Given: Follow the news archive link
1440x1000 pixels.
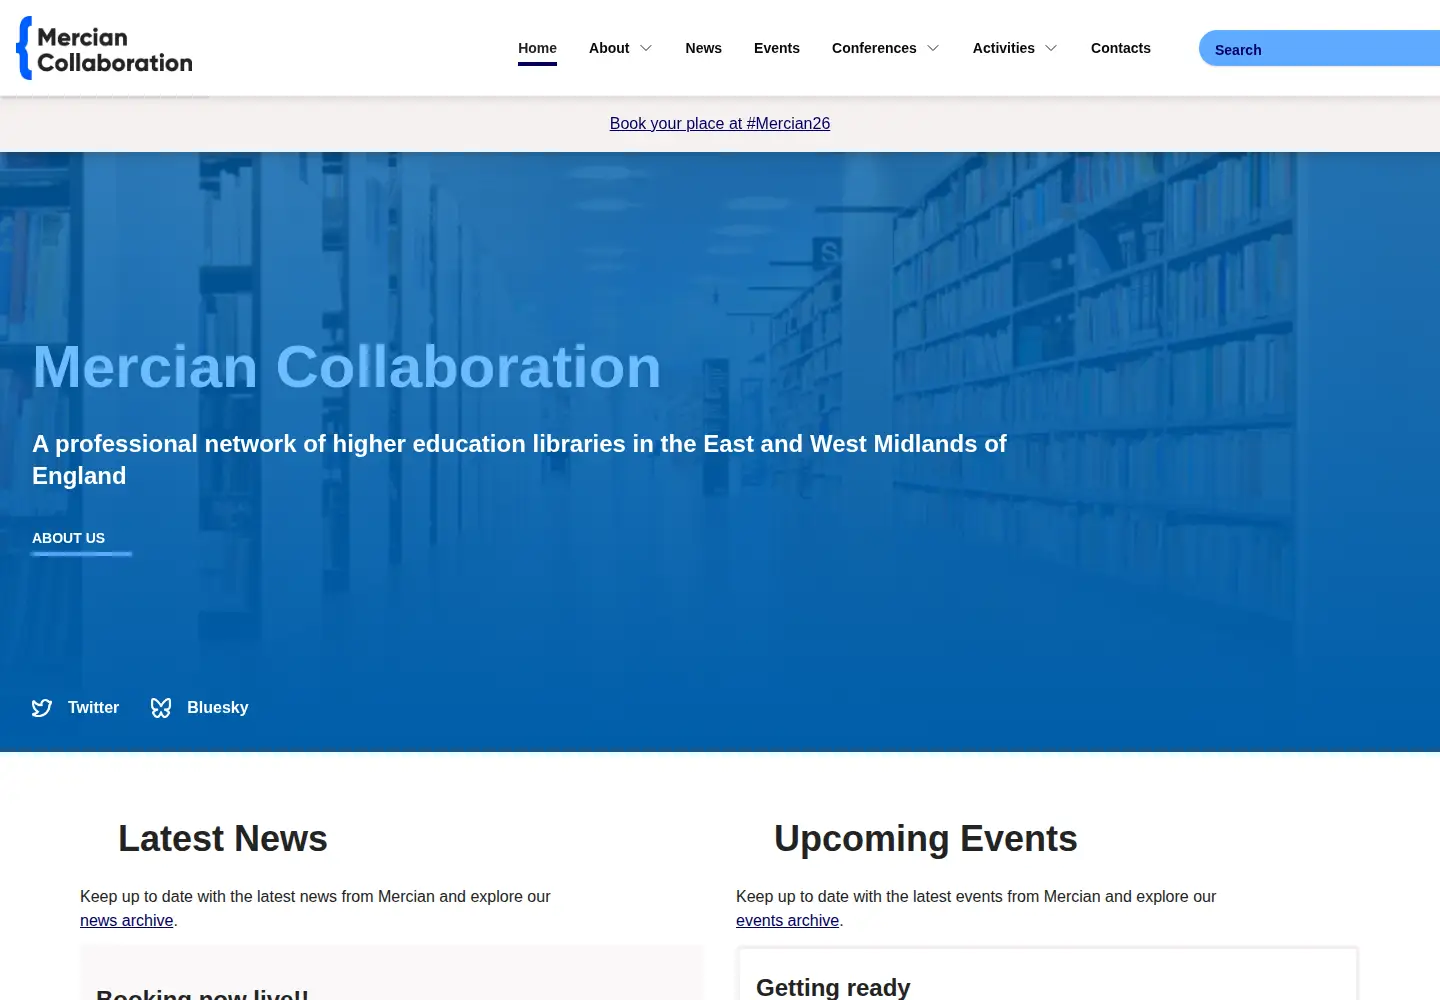Looking at the screenshot, I should (127, 920).
